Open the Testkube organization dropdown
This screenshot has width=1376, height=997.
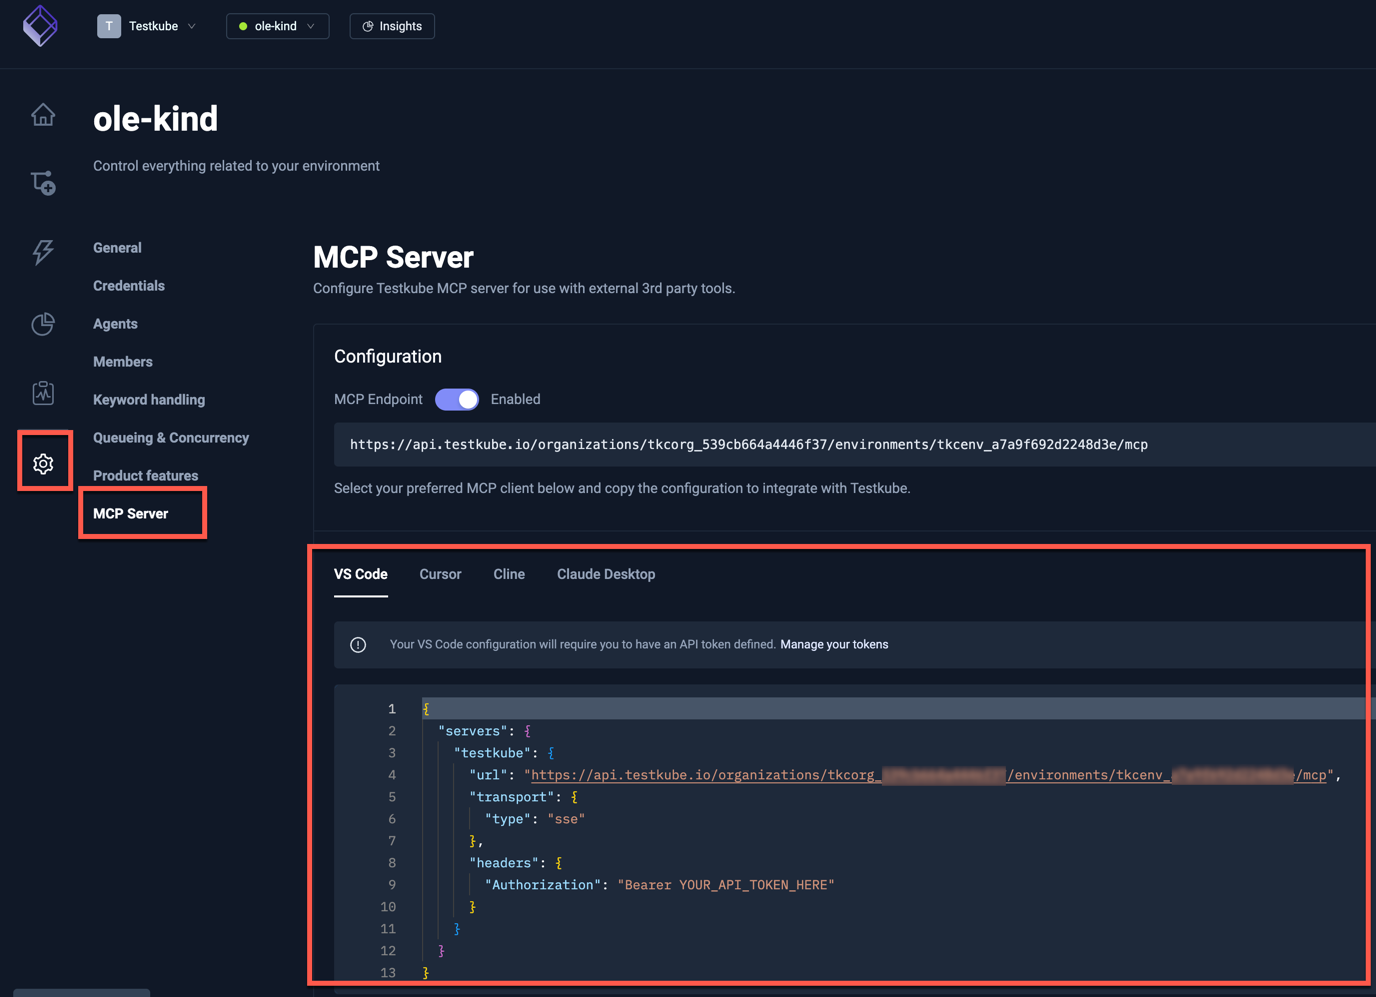(148, 26)
